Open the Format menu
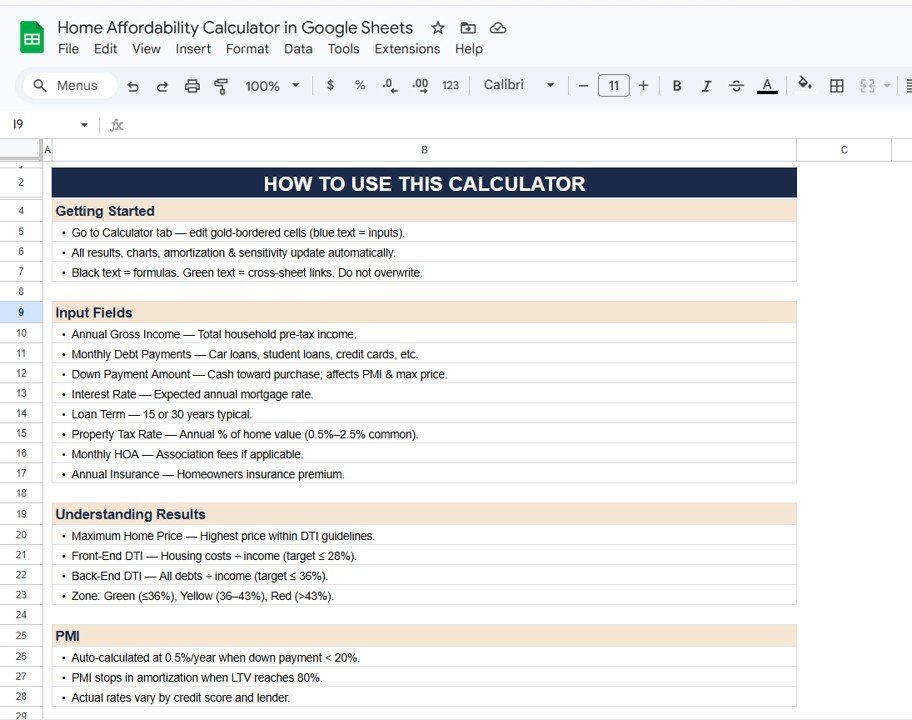 [247, 49]
